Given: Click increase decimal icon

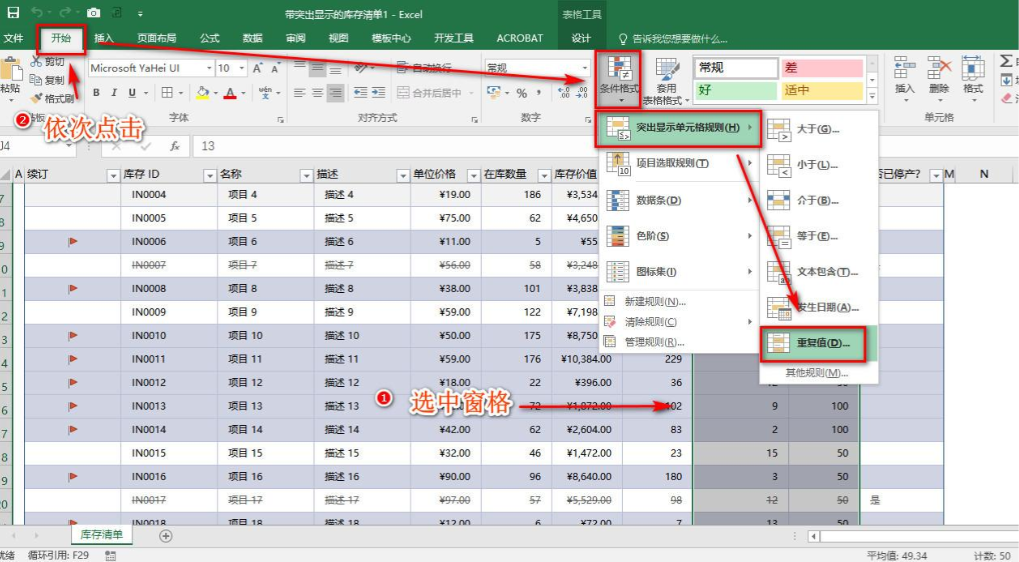Looking at the screenshot, I should pos(564,93).
